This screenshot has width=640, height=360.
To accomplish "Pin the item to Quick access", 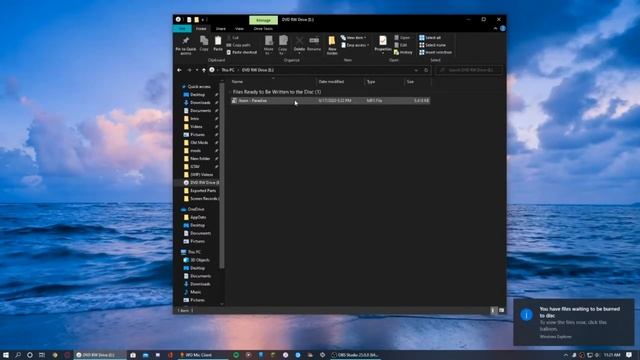I will pyautogui.click(x=186, y=45).
